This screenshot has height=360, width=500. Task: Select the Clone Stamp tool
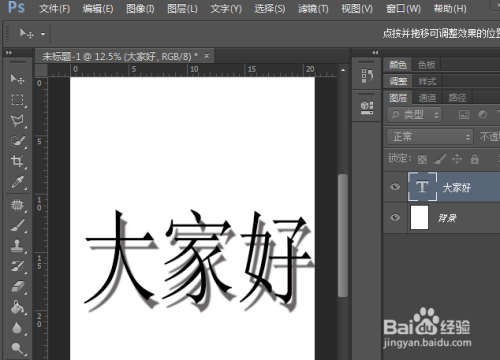[17, 246]
